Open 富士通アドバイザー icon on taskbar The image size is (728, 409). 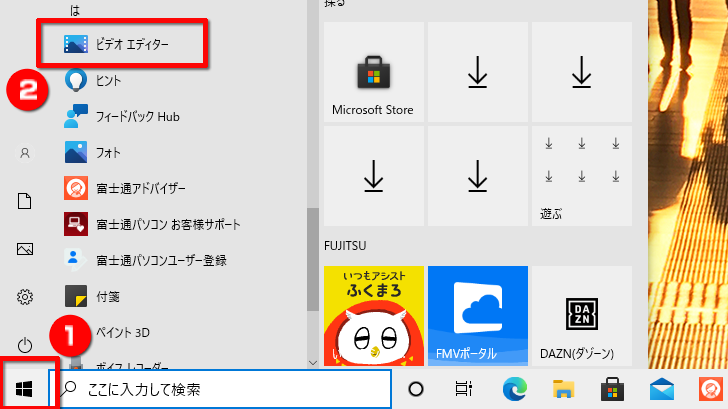(711, 389)
